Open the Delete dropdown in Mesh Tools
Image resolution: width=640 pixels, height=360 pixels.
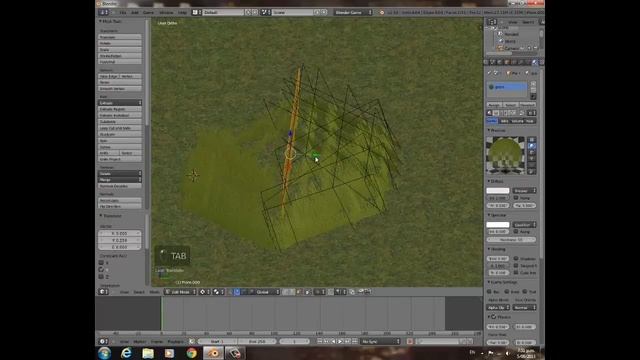[120, 173]
